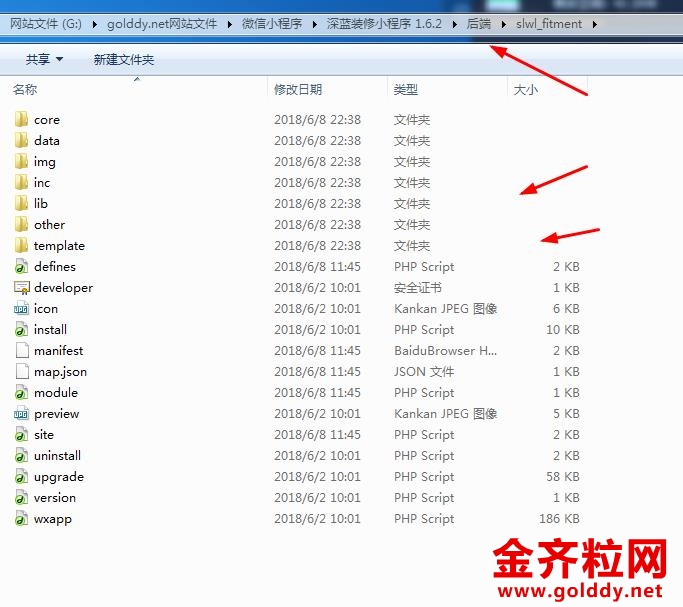Click the install PHP file icon

coord(21,329)
